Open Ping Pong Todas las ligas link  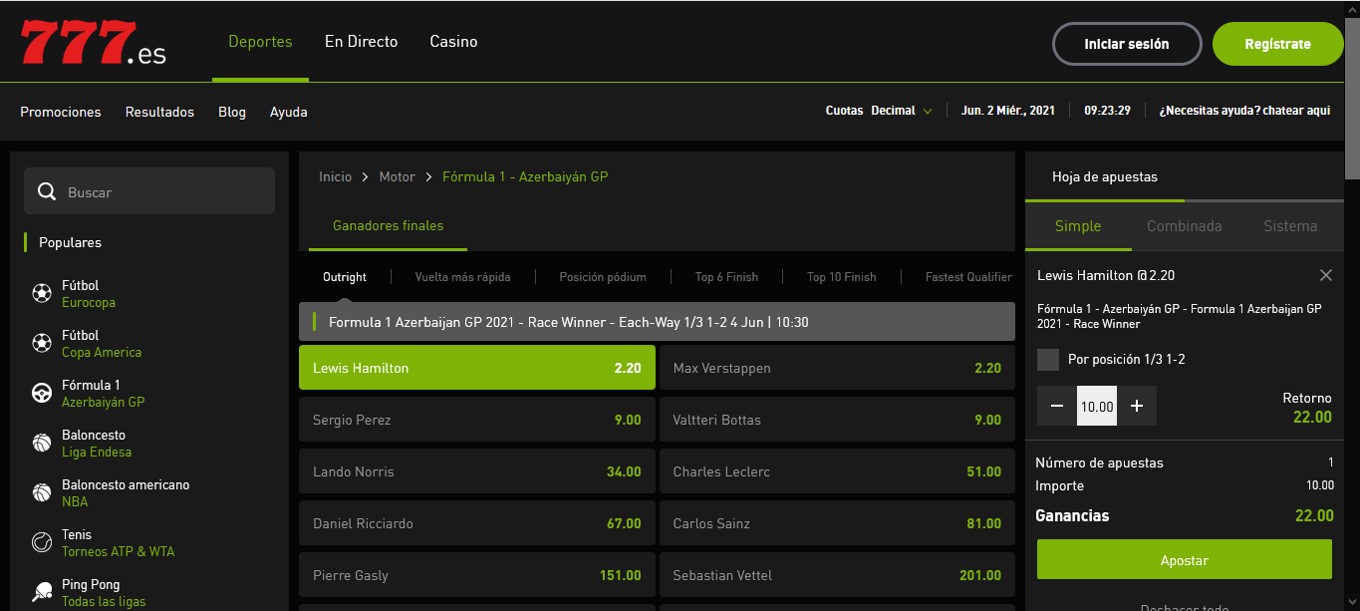coord(103,592)
